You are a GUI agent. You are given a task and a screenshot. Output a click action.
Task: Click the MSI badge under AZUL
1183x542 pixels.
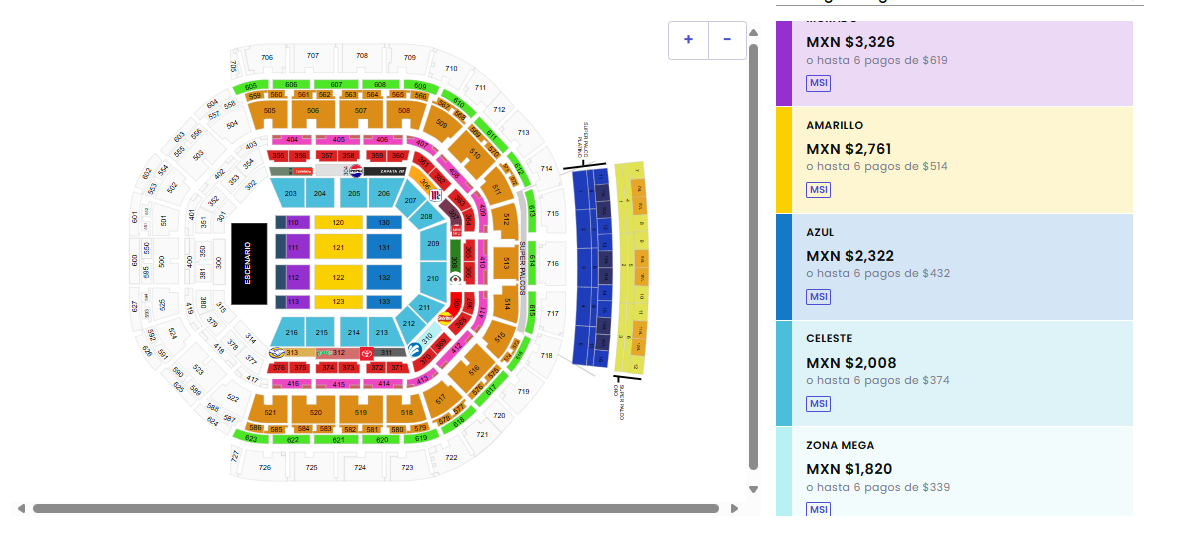click(x=819, y=297)
